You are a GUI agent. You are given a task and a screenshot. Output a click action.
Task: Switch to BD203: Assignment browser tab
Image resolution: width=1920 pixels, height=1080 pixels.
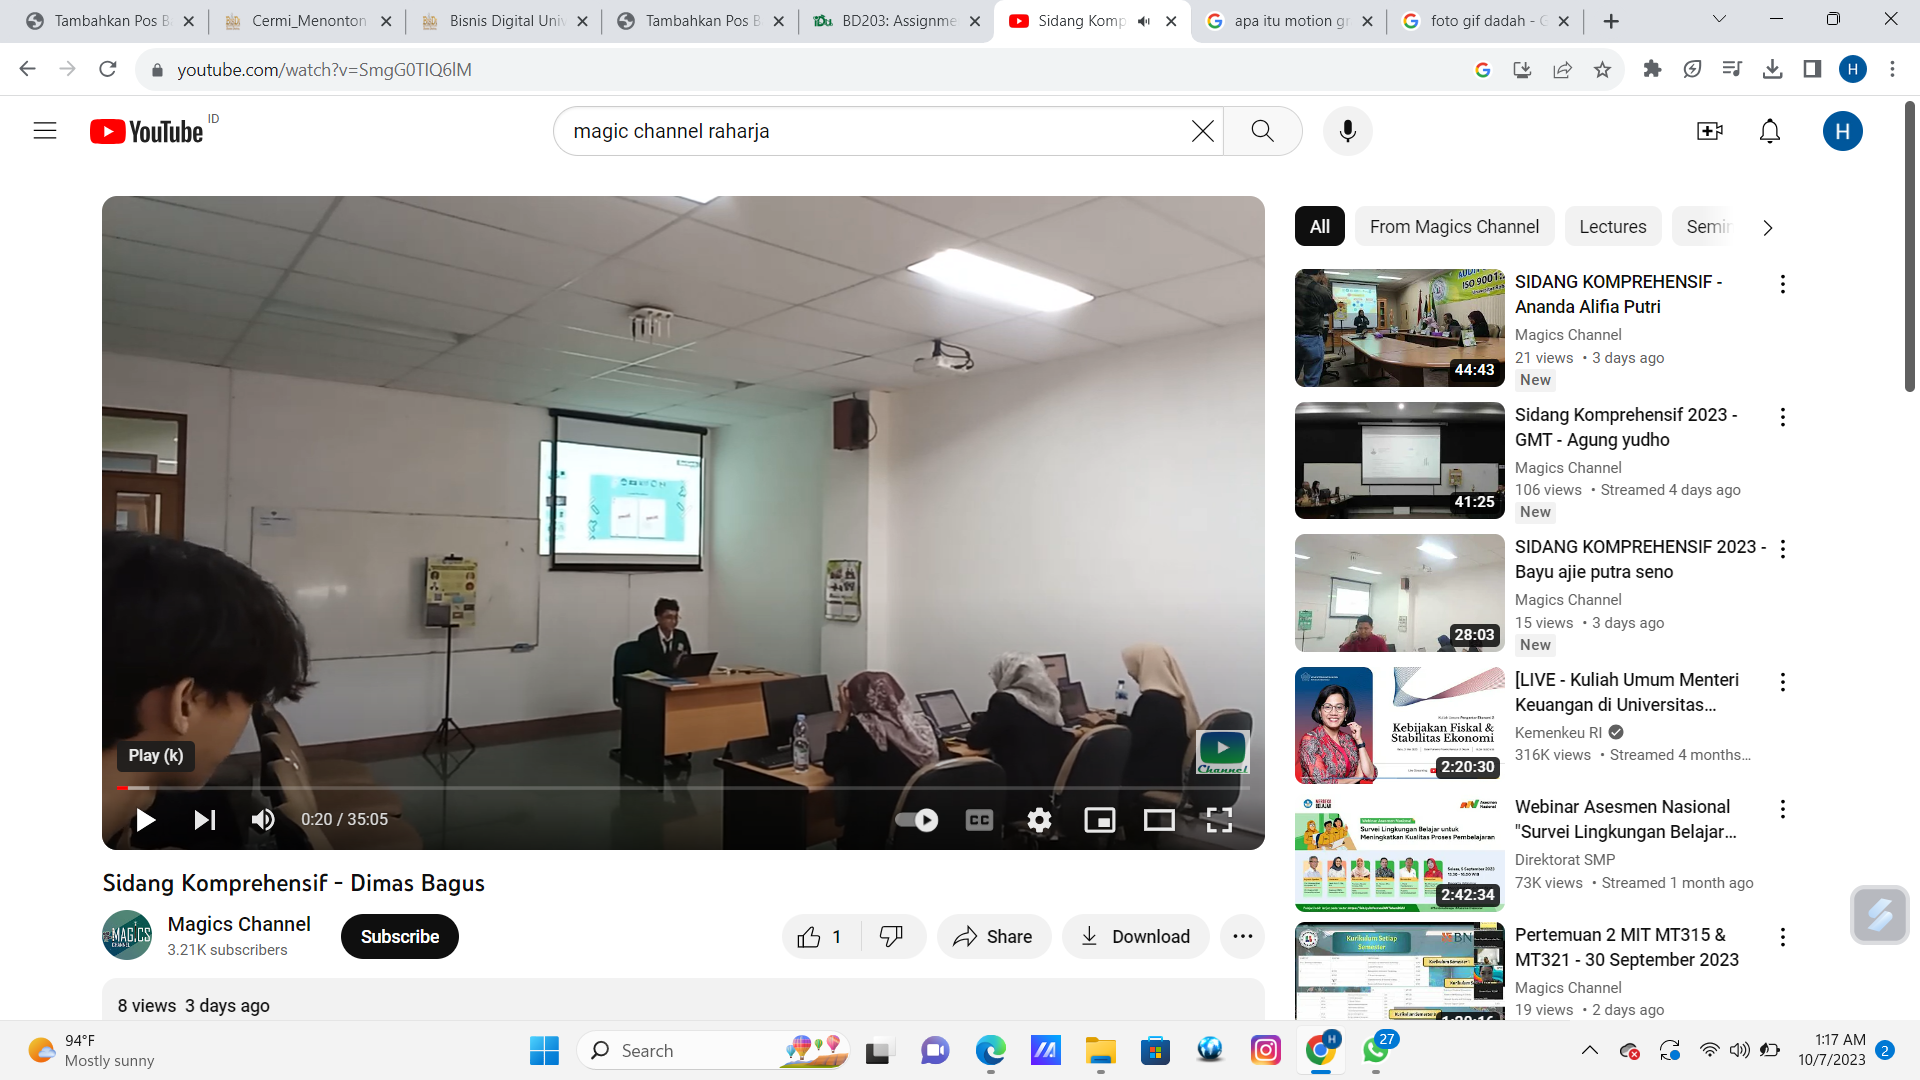(897, 21)
